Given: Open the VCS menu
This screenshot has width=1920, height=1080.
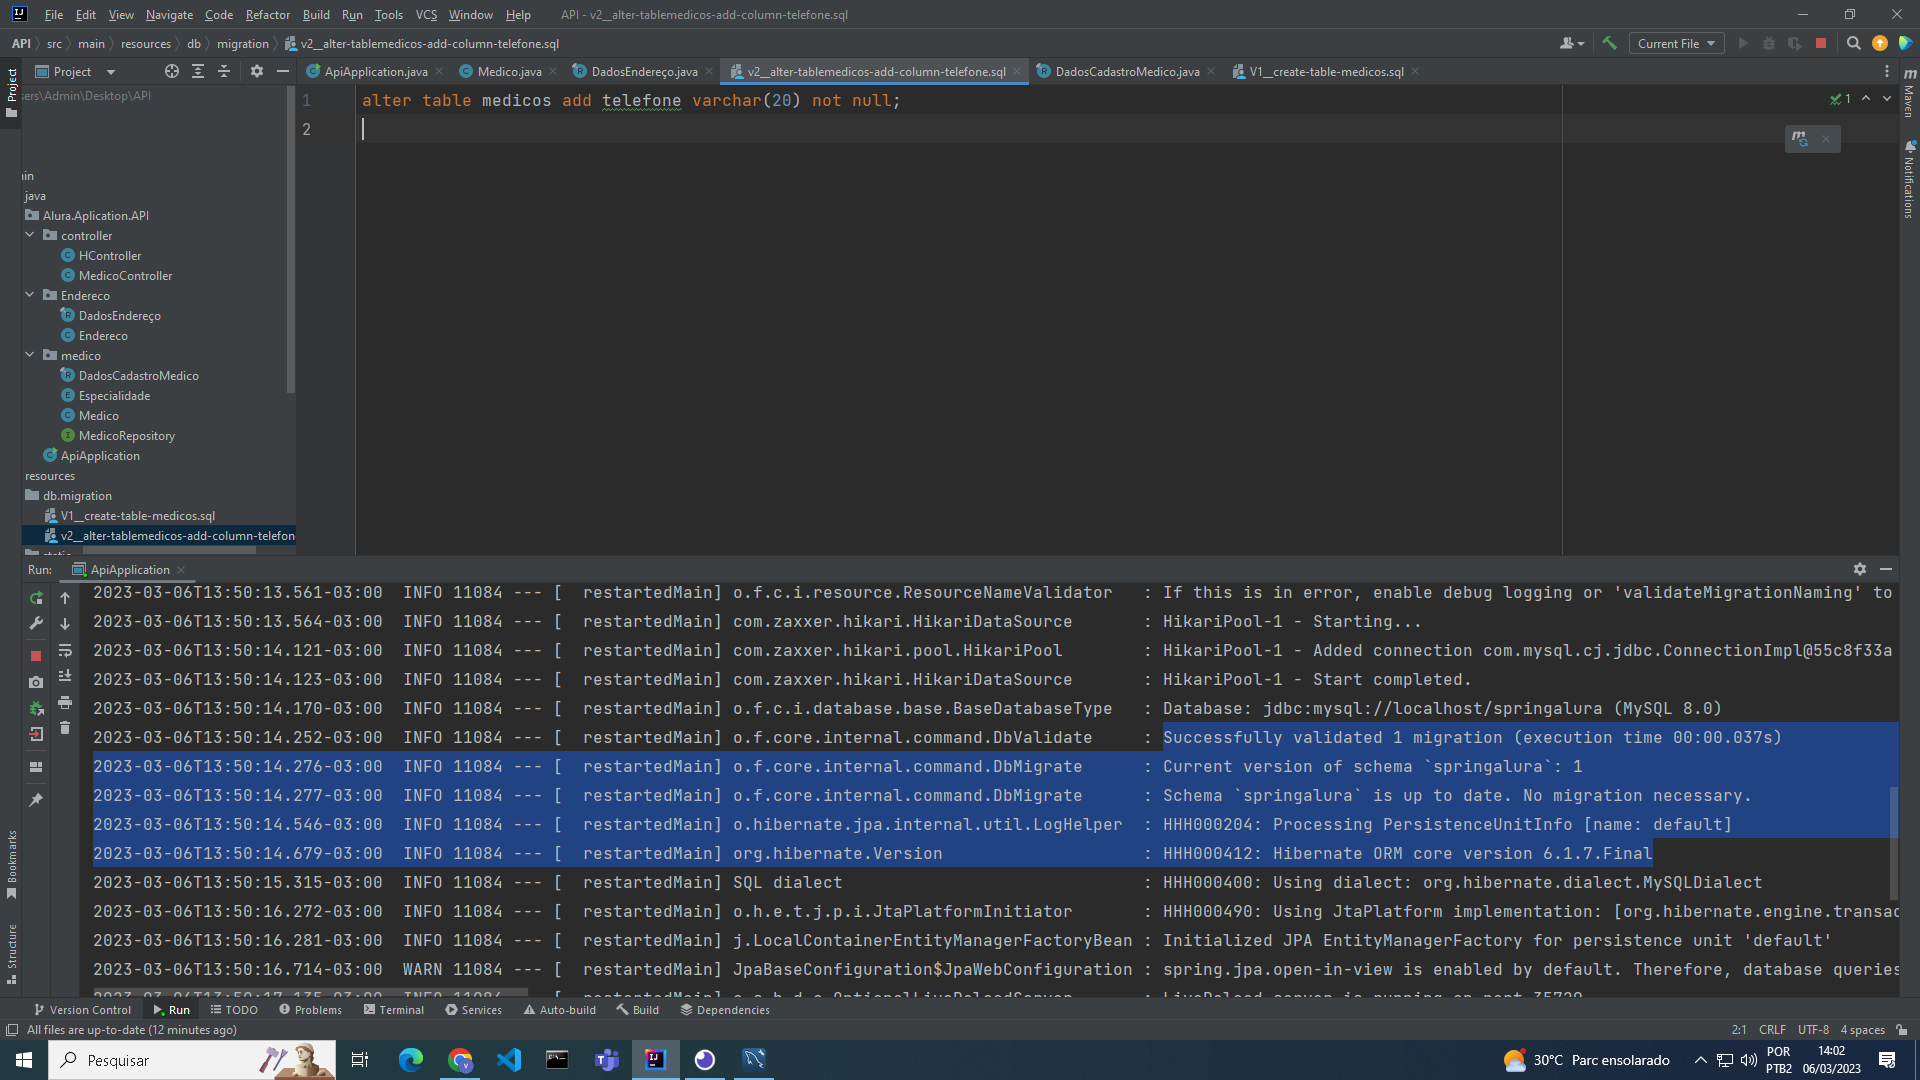Looking at the screenshot, I should (x=426, y=14).
